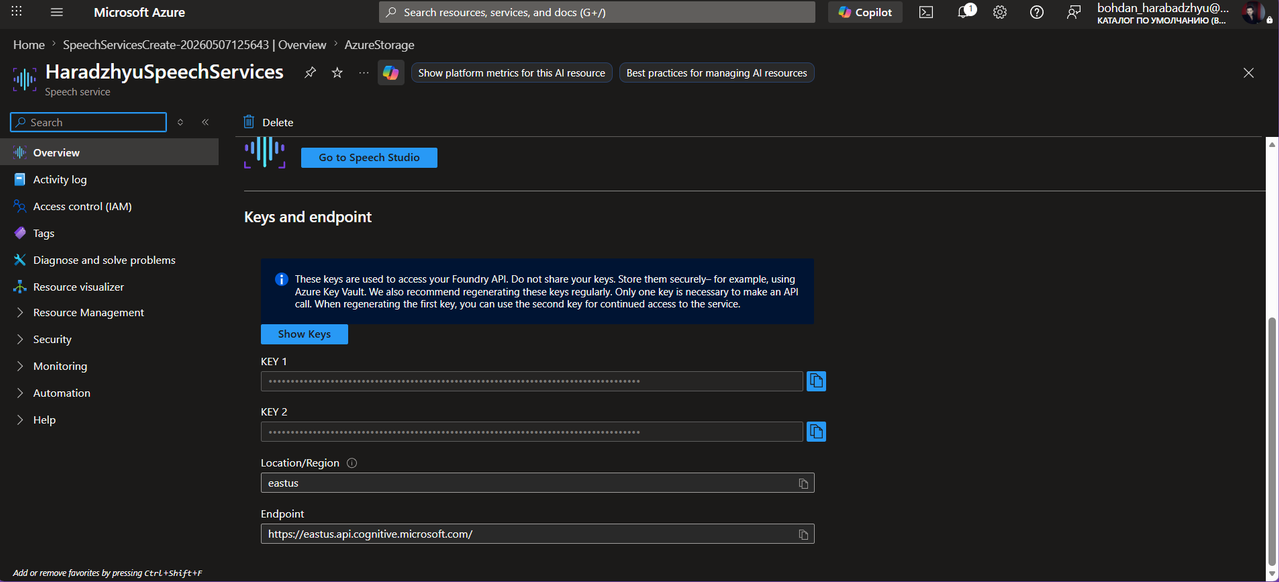Open the notifications bell
Screen dimensions: 1279x582
(x=964, y=12)
